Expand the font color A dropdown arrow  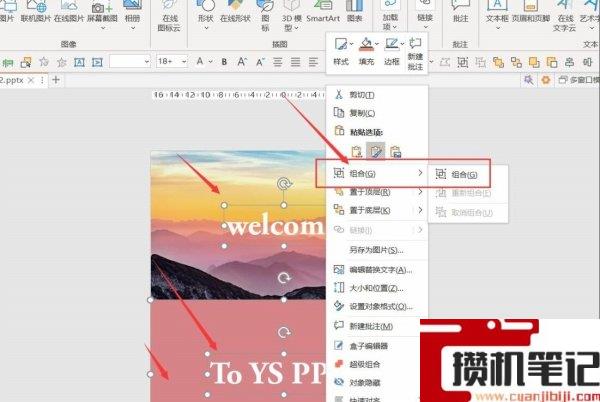[x=210, y=62]
